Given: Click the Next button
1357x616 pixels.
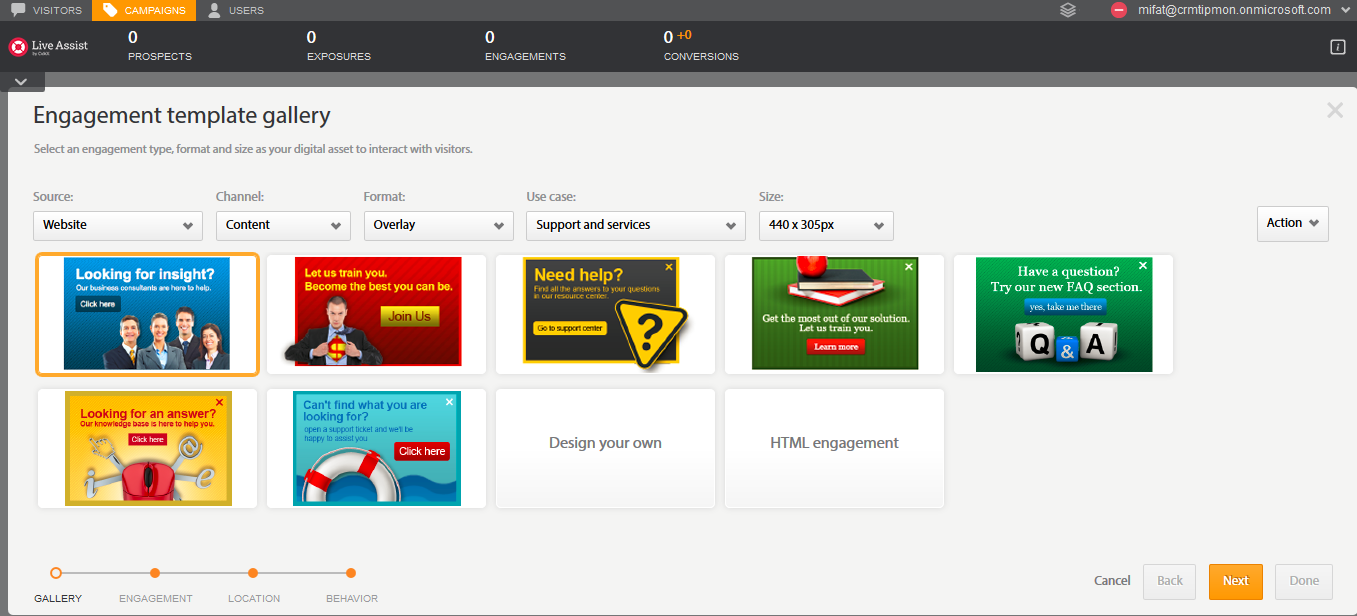Looking at the screenshot, I should tap(1235, 581).
